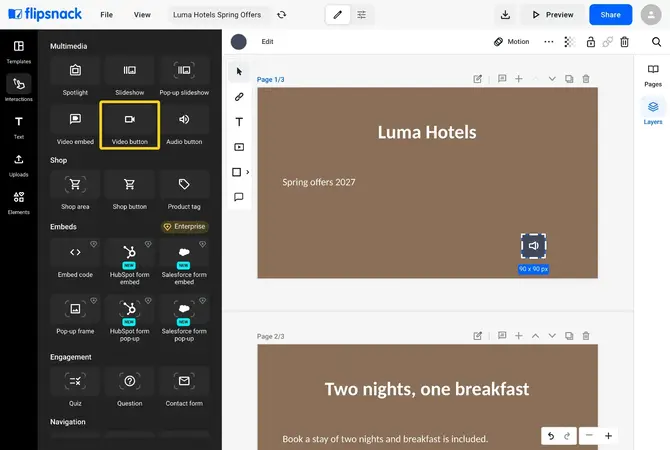Viewport: 670px width, 450px height.
Task: Open the View menu
Action: (x=142, y=15)
